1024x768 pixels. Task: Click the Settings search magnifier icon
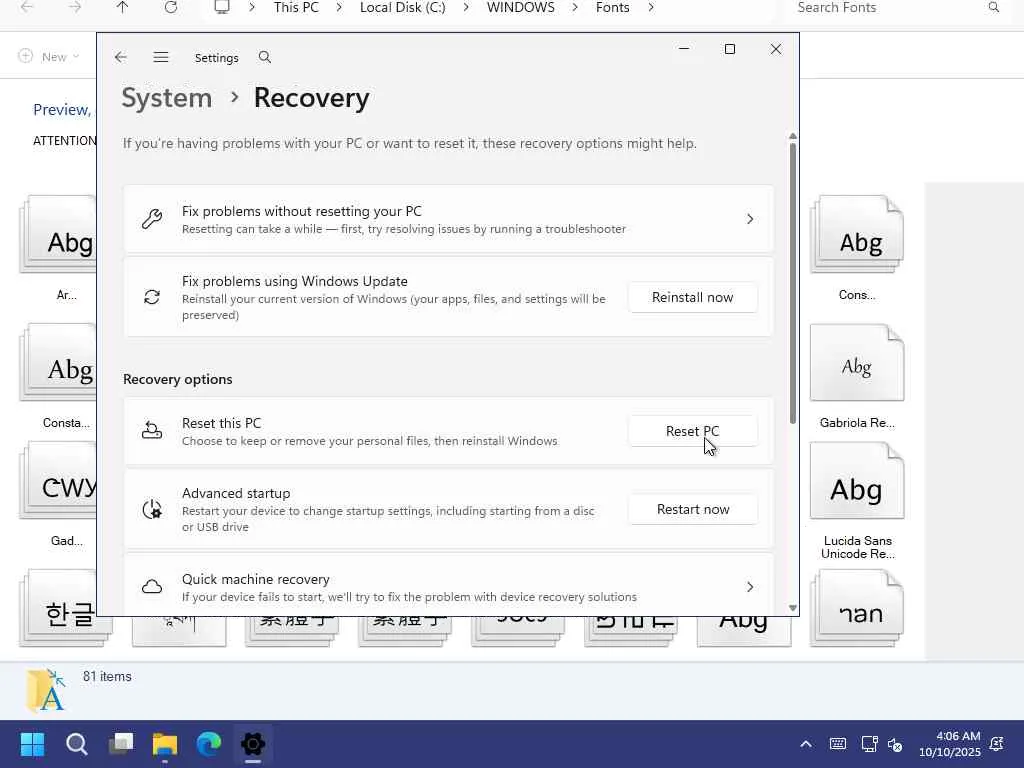point(264,57)
